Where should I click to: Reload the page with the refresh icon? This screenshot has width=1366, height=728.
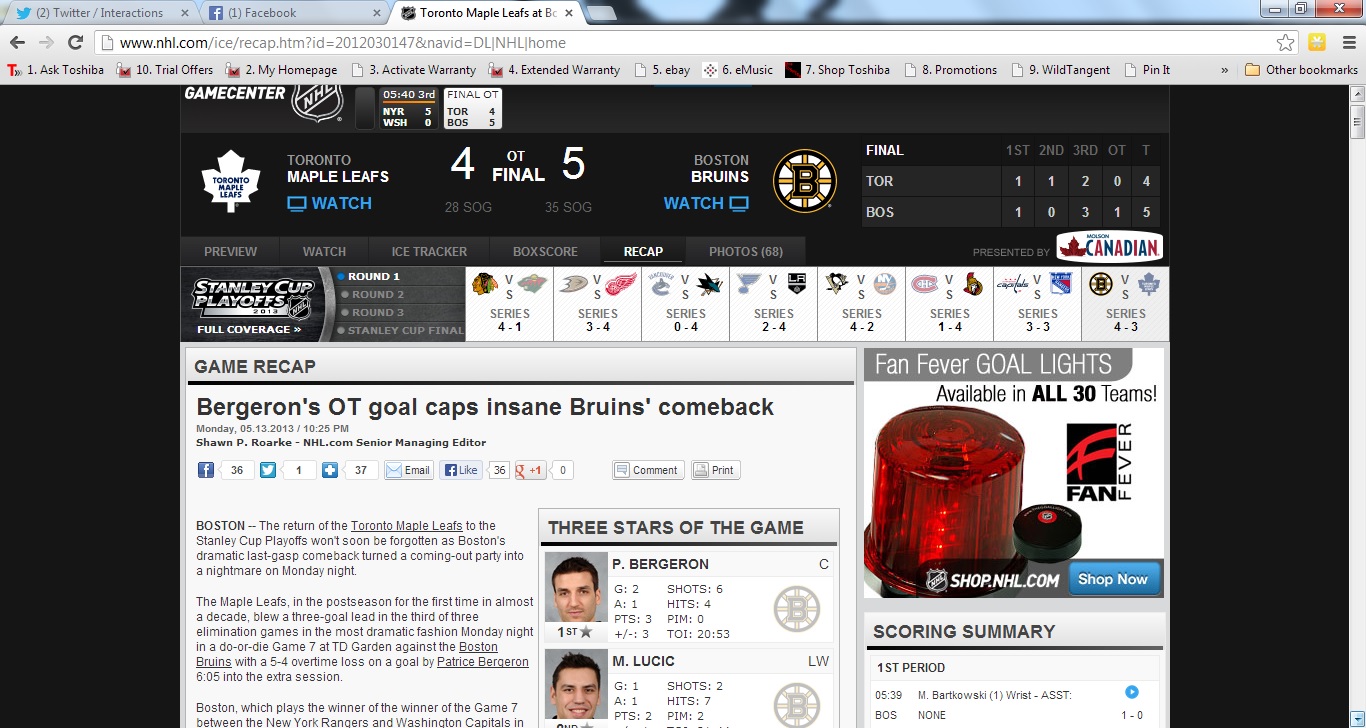coord(75,43)
